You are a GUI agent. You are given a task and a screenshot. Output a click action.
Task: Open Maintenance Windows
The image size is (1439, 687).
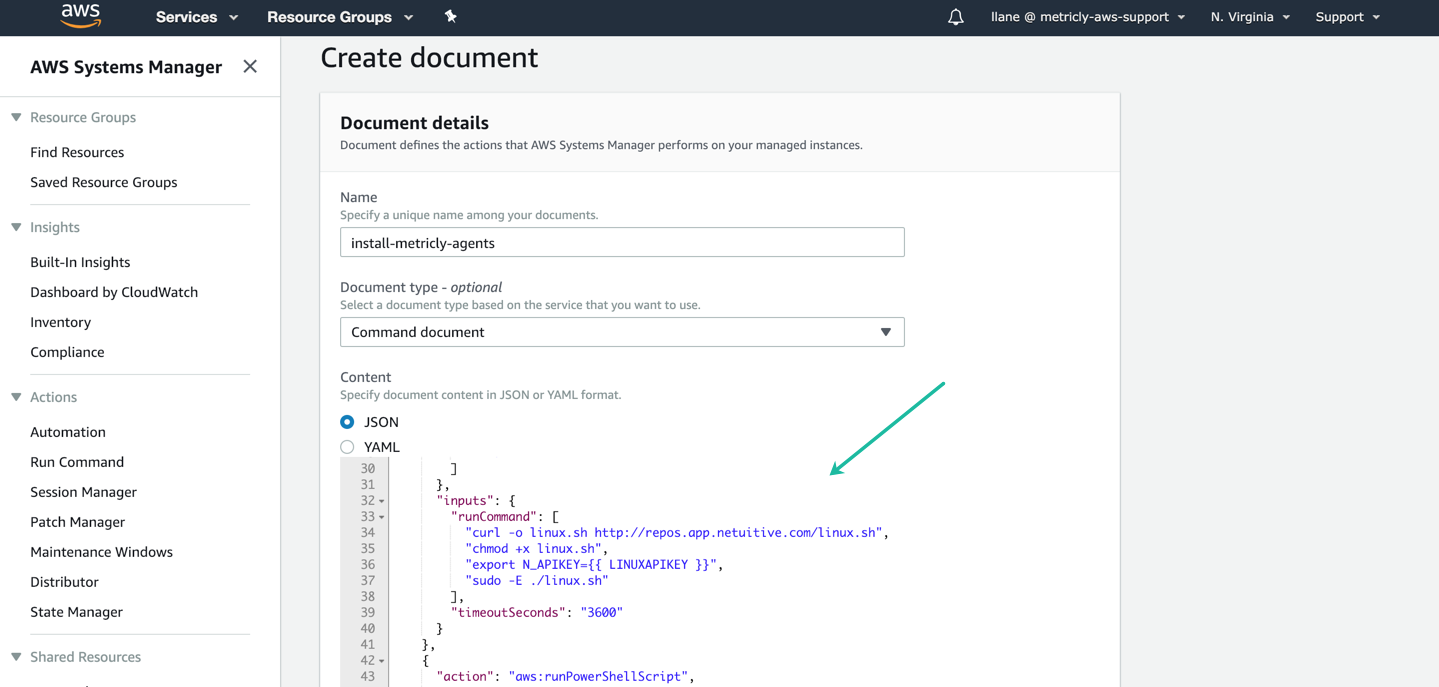click(101, 552)
